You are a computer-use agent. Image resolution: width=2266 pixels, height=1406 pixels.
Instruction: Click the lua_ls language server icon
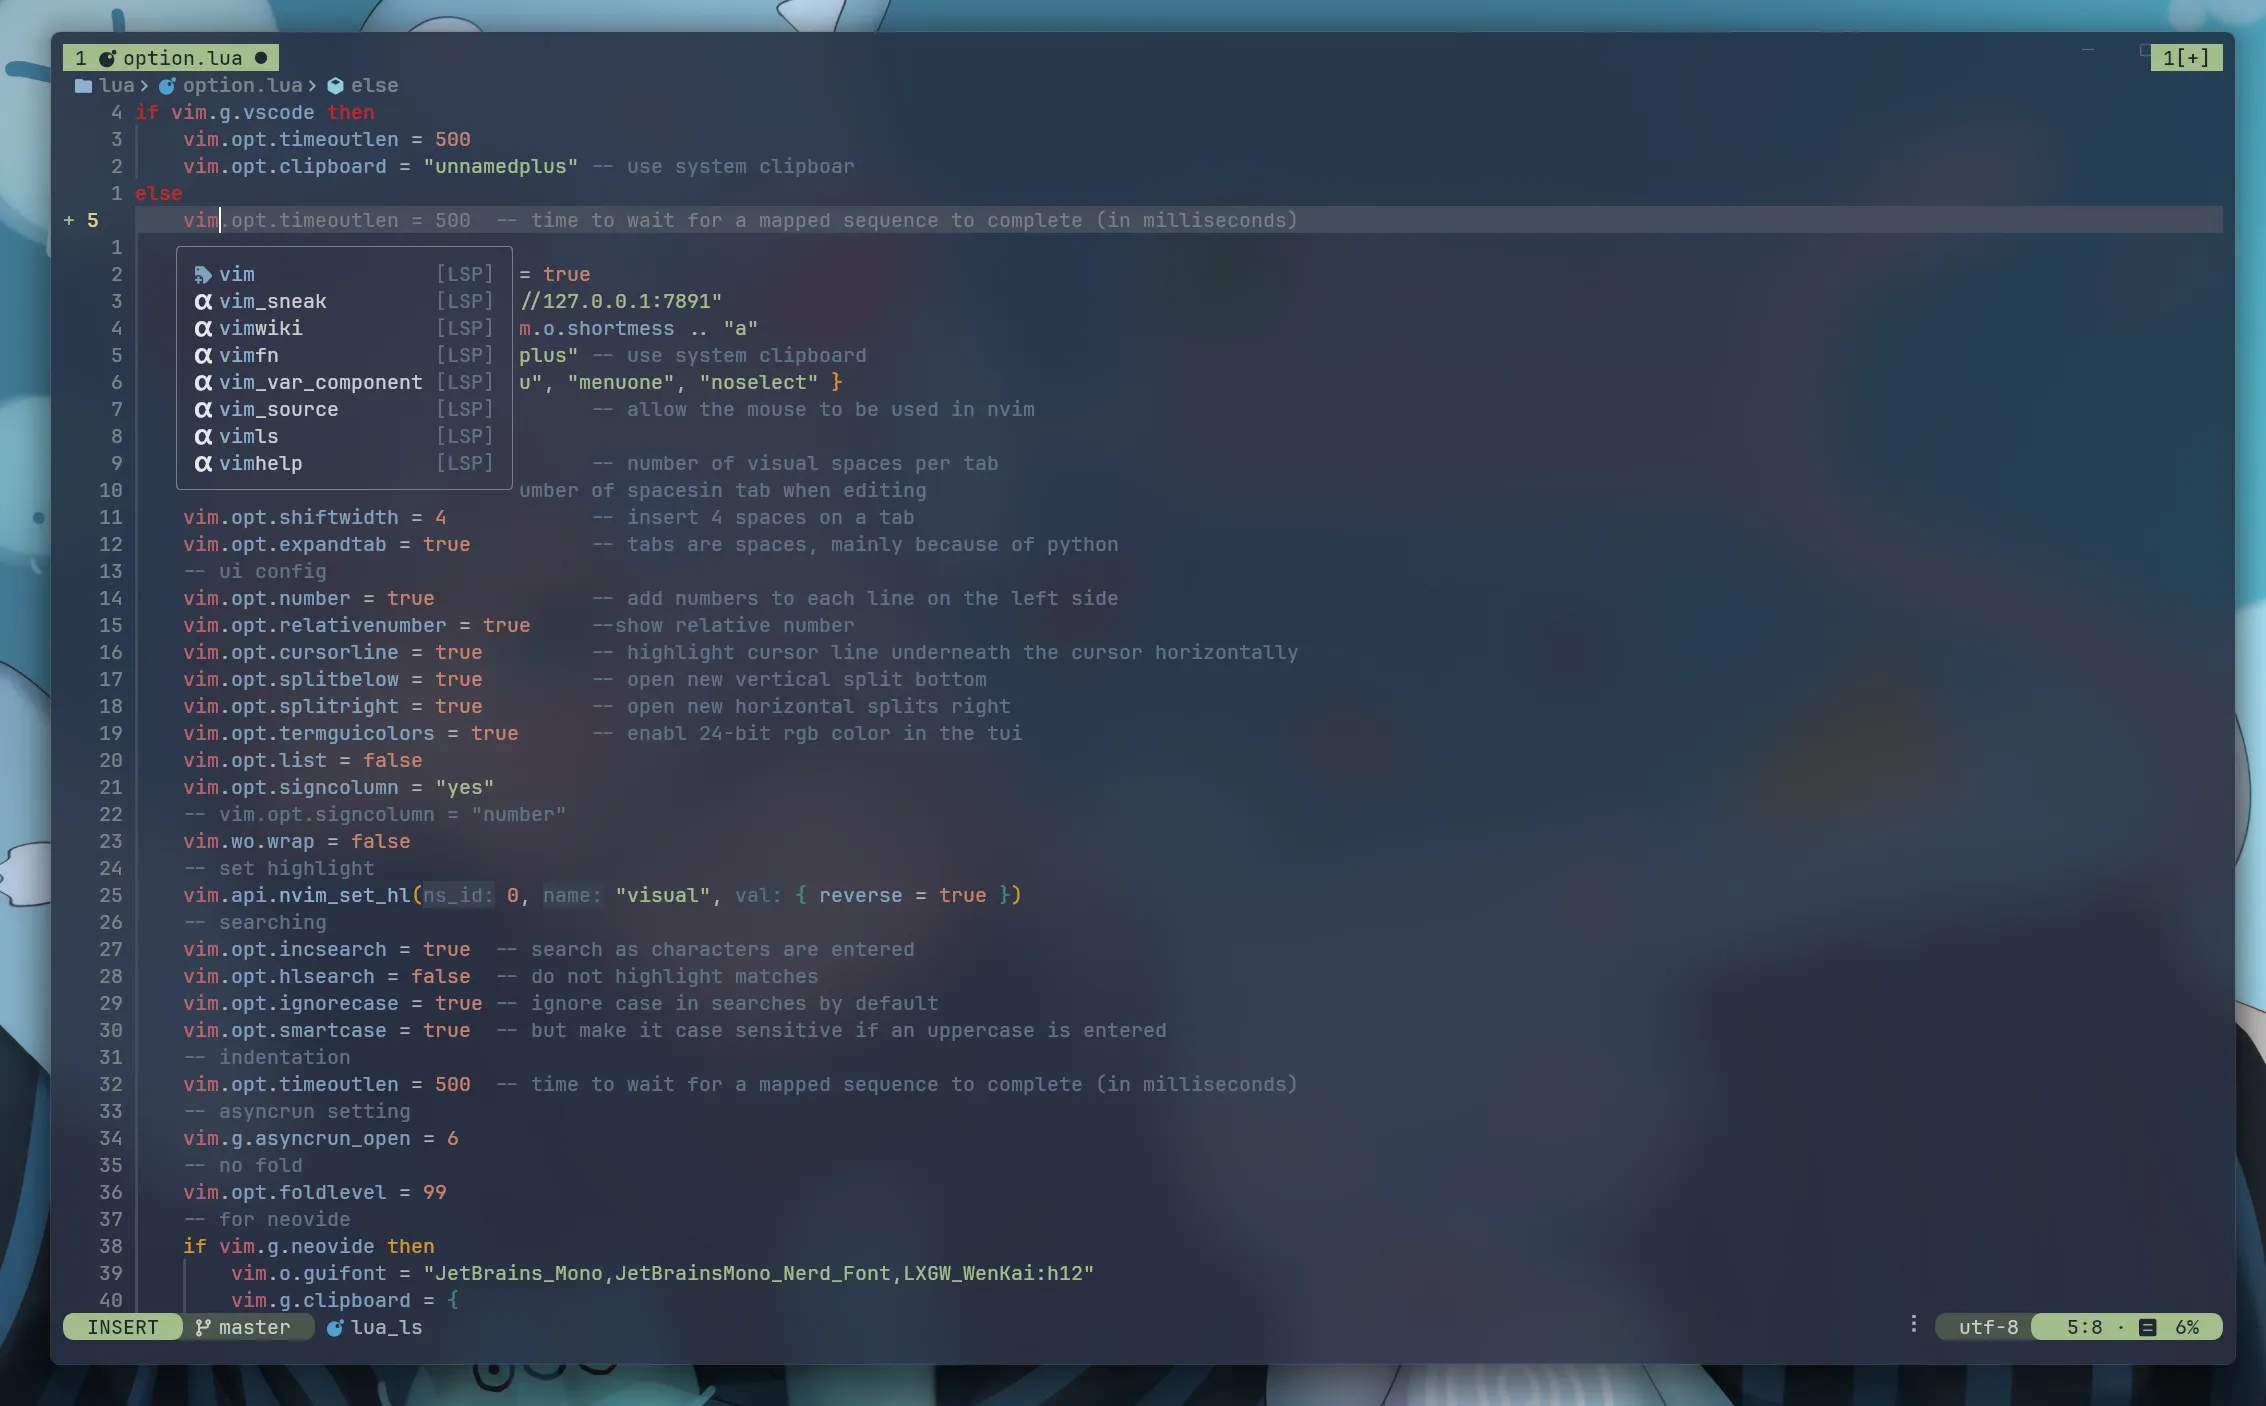[x=335, y=1327]
